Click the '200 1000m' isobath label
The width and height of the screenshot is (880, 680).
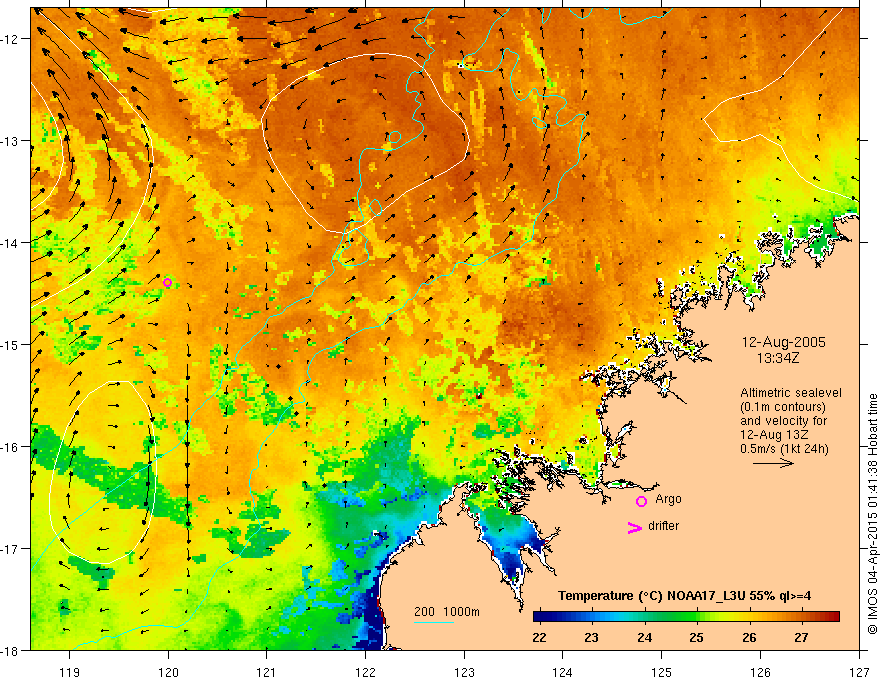[447, 612]
